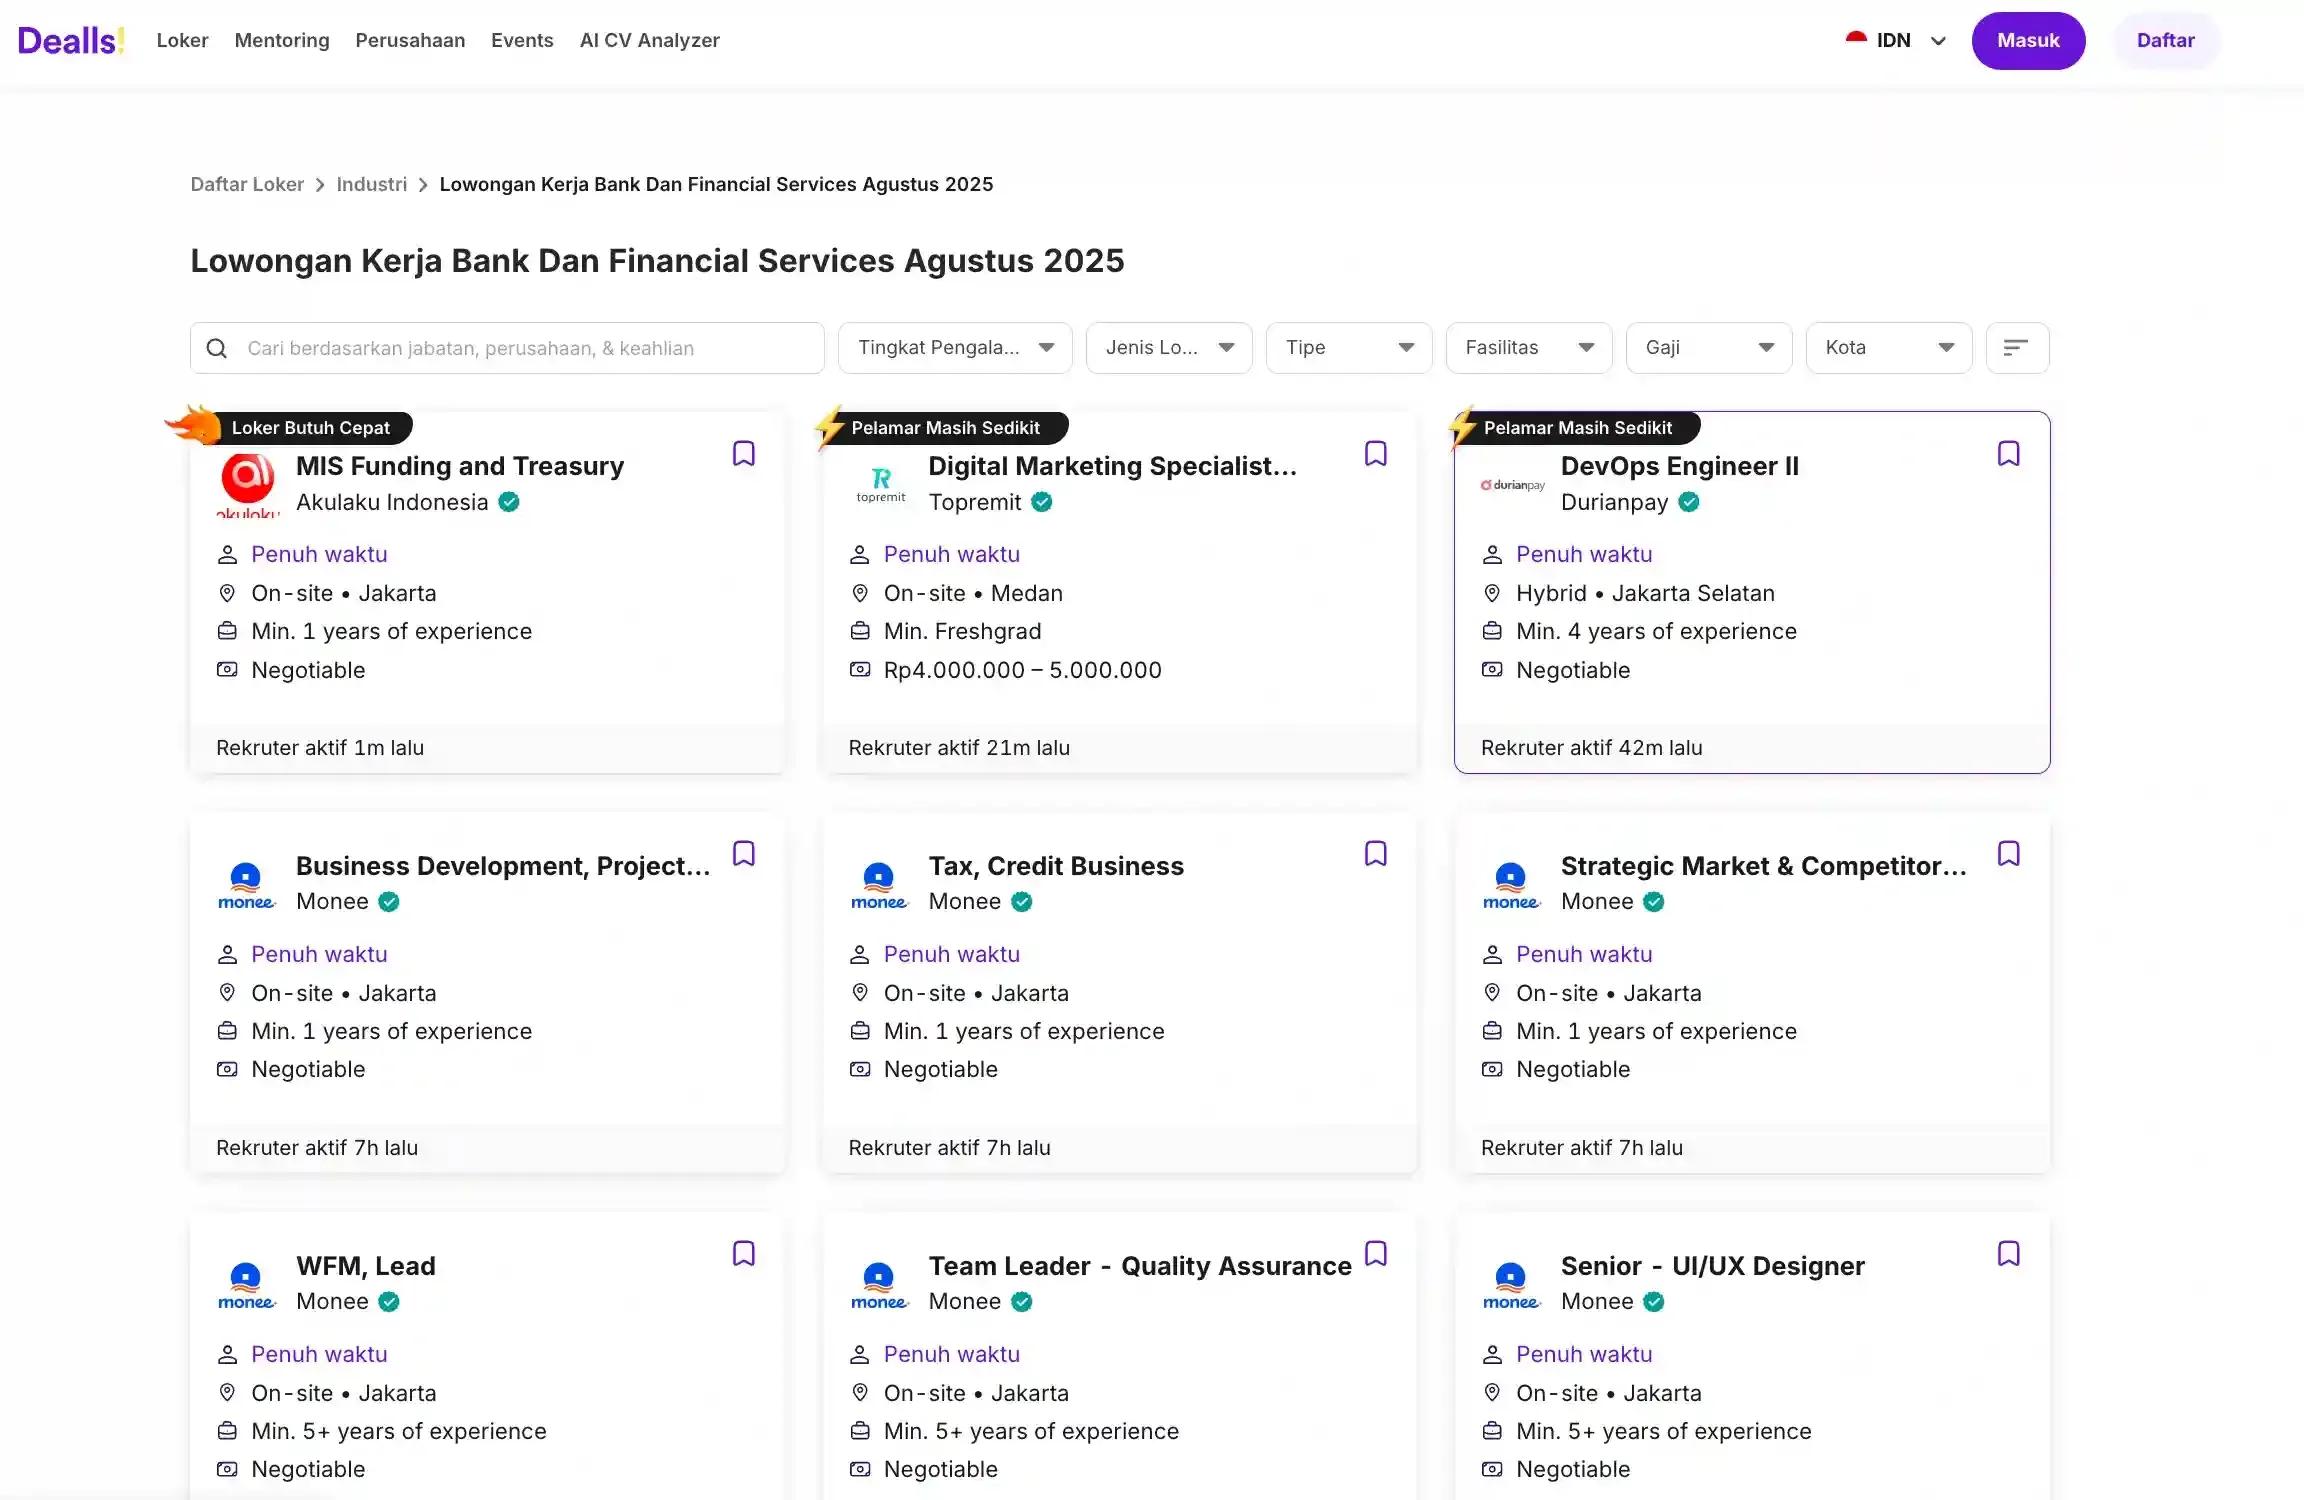Open the sort options icon button
This screenshot has height=1500, width=2304.
point(2017,348)
